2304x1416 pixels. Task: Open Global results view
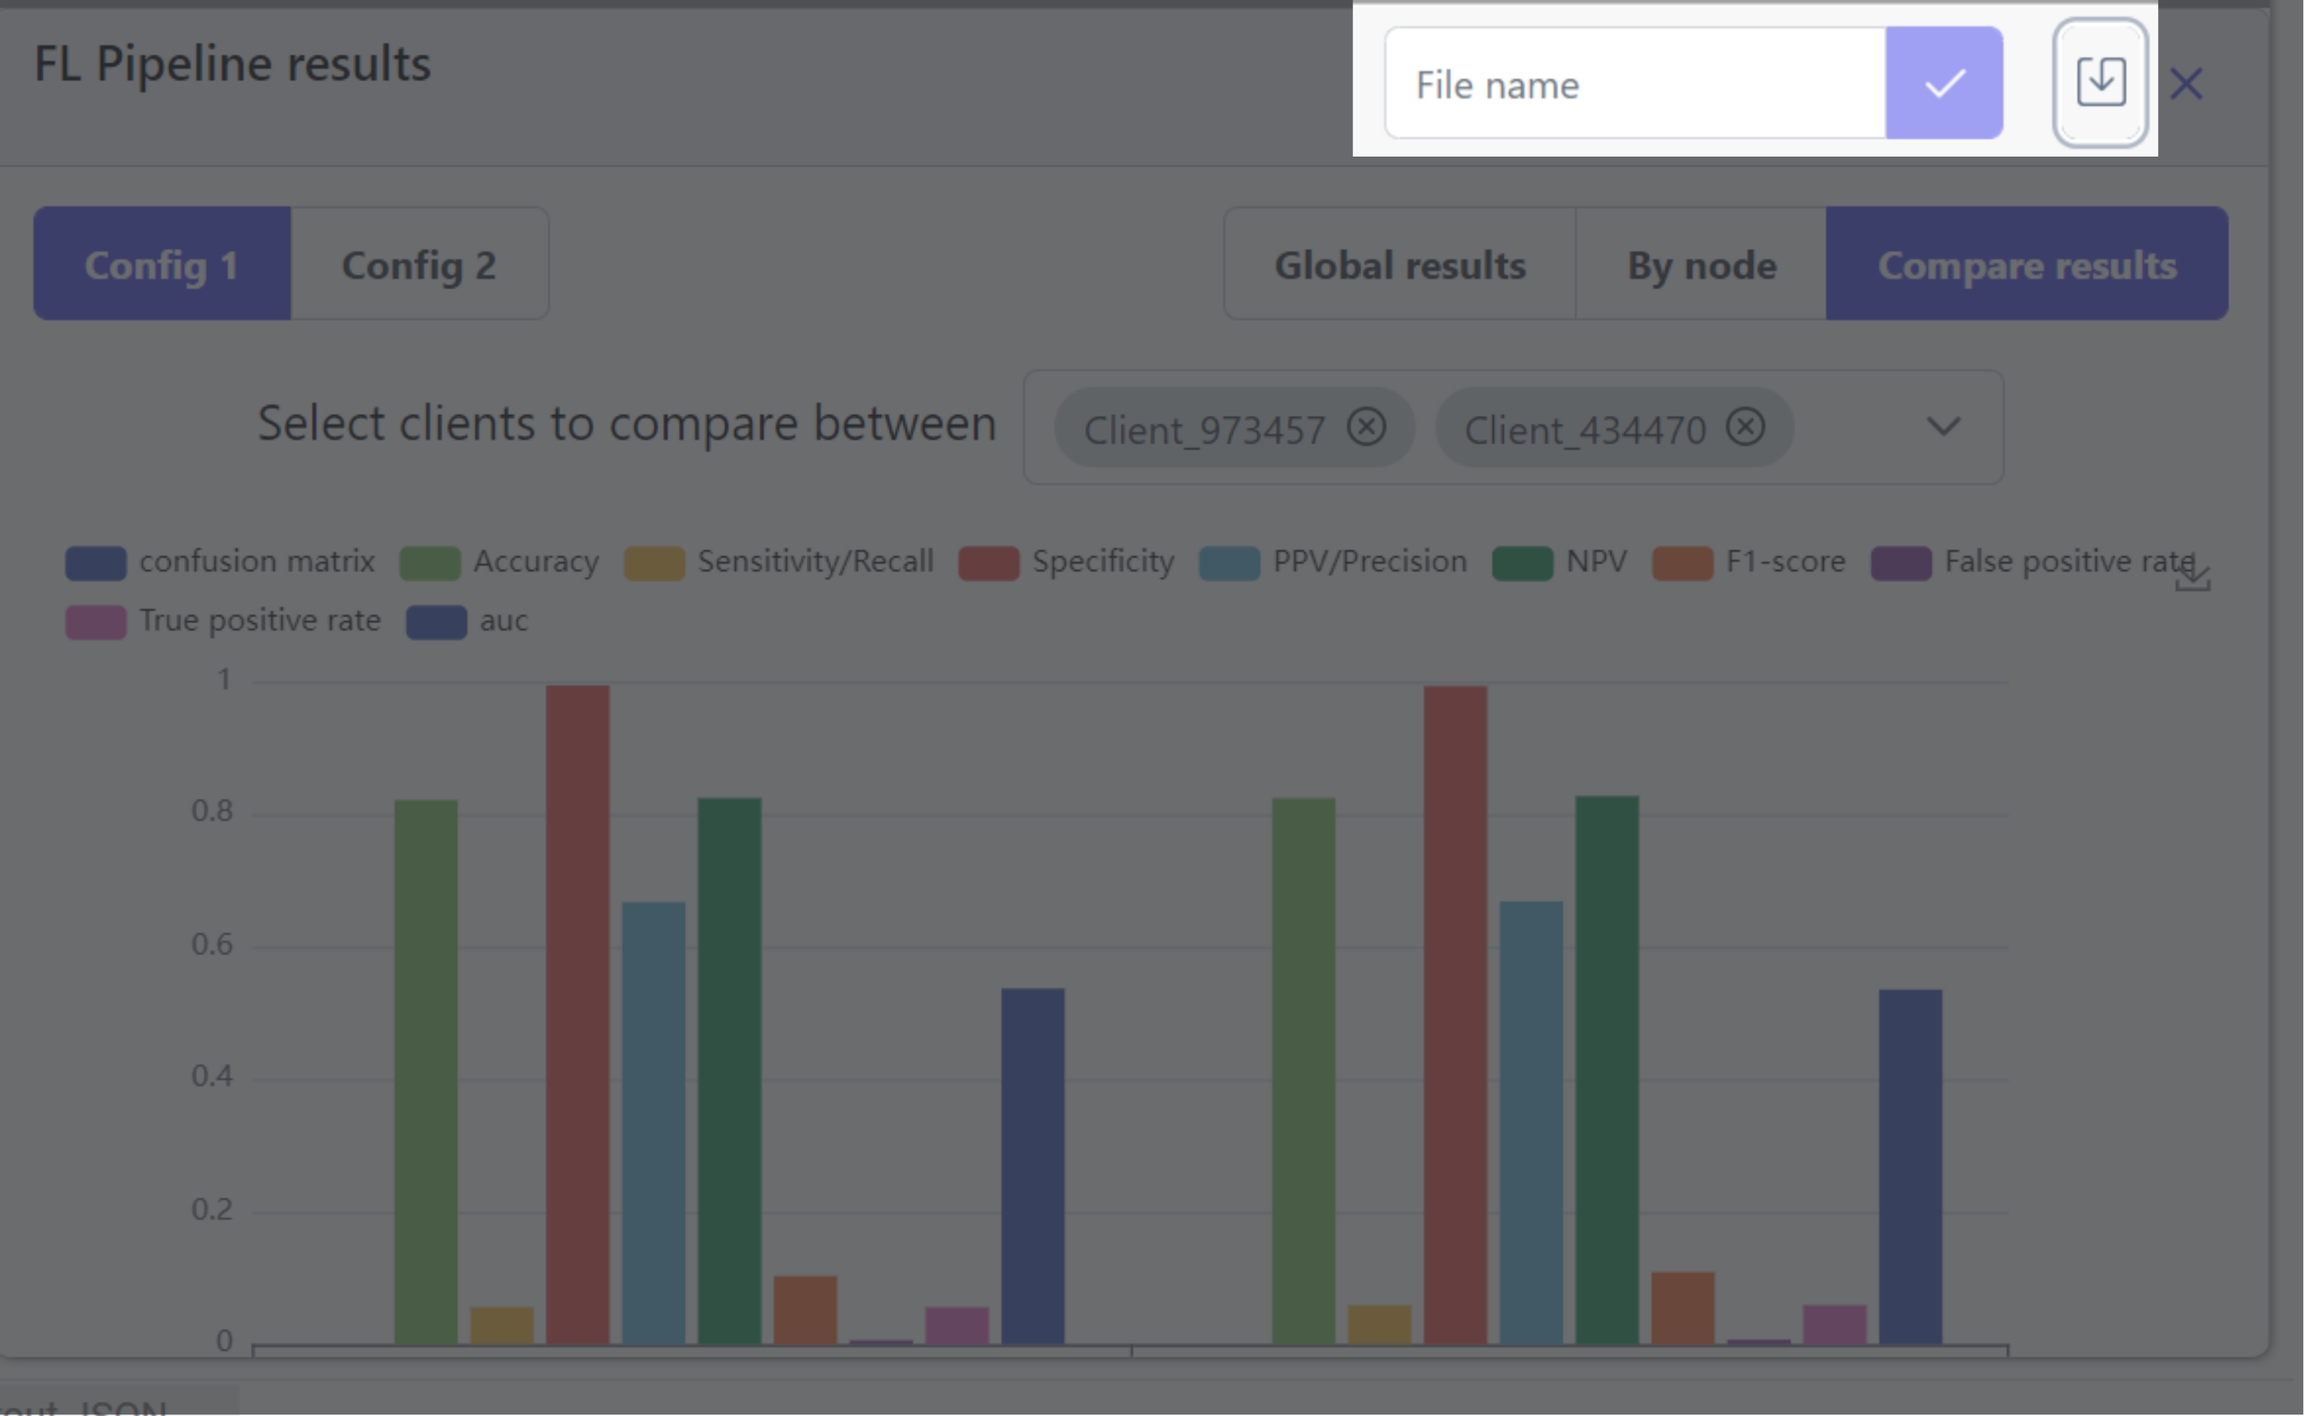[x=1399, y=265]
